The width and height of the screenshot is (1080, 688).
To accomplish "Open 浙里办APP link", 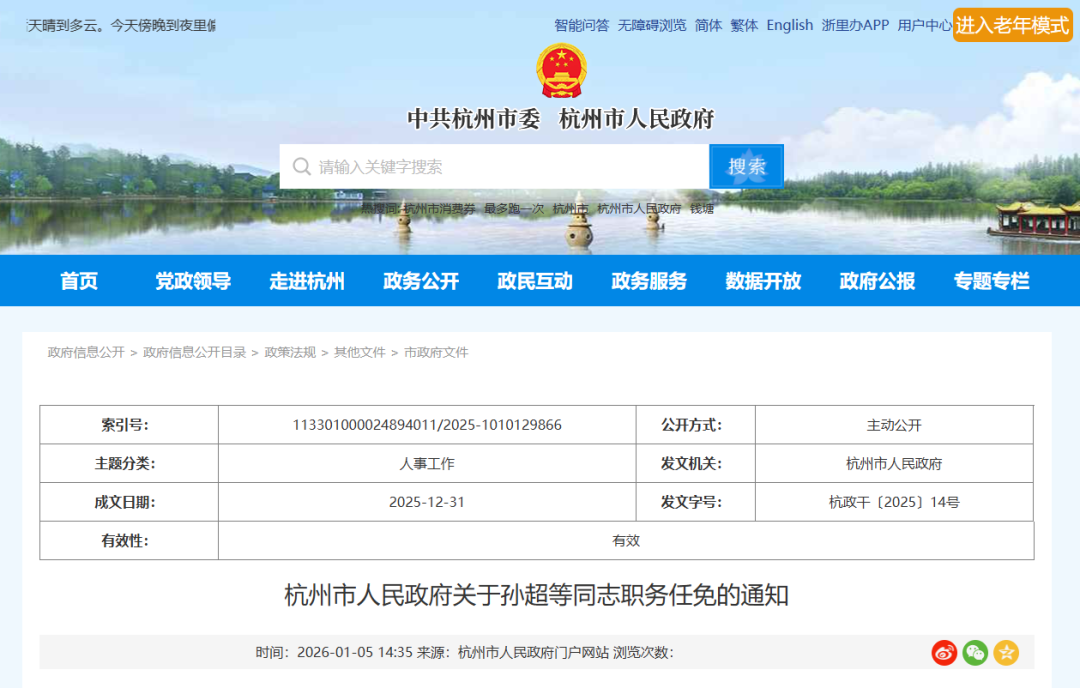I will pos(855,25).
